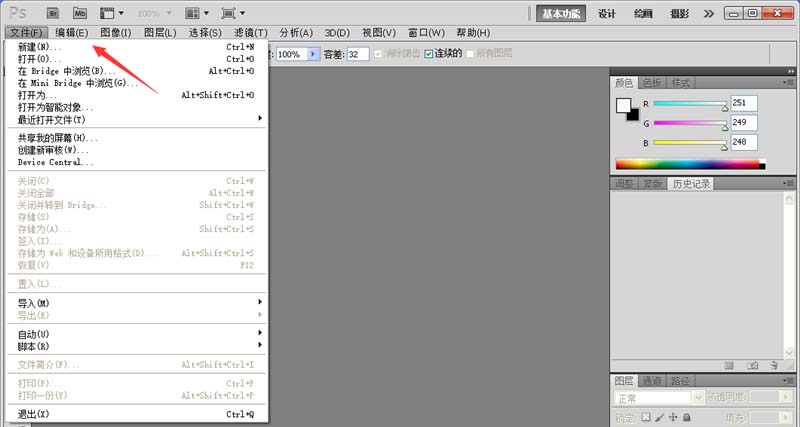Open the 选择(S) menu
Screen dimensions: 800x427
(205, 33)
